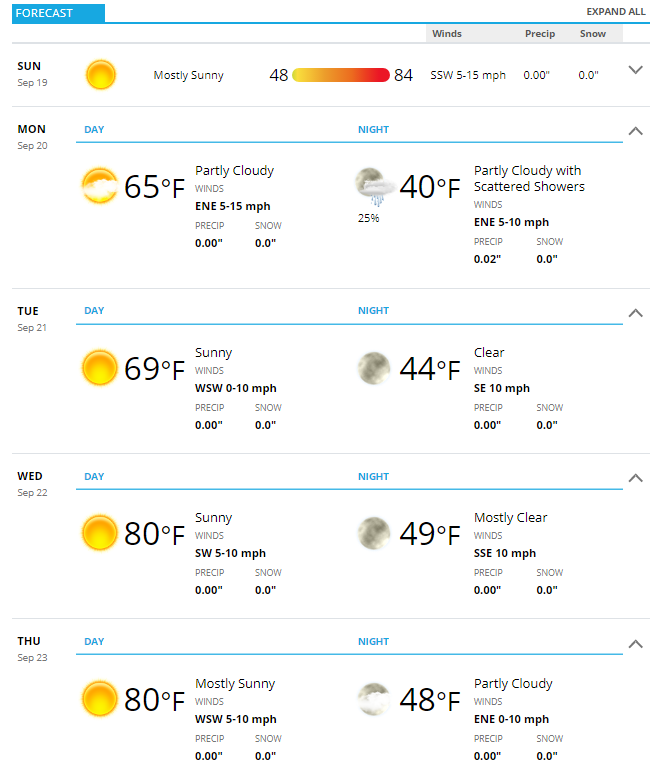
Task: Click Thursday's mostly sunny day icon
Action: click(100, 699)
